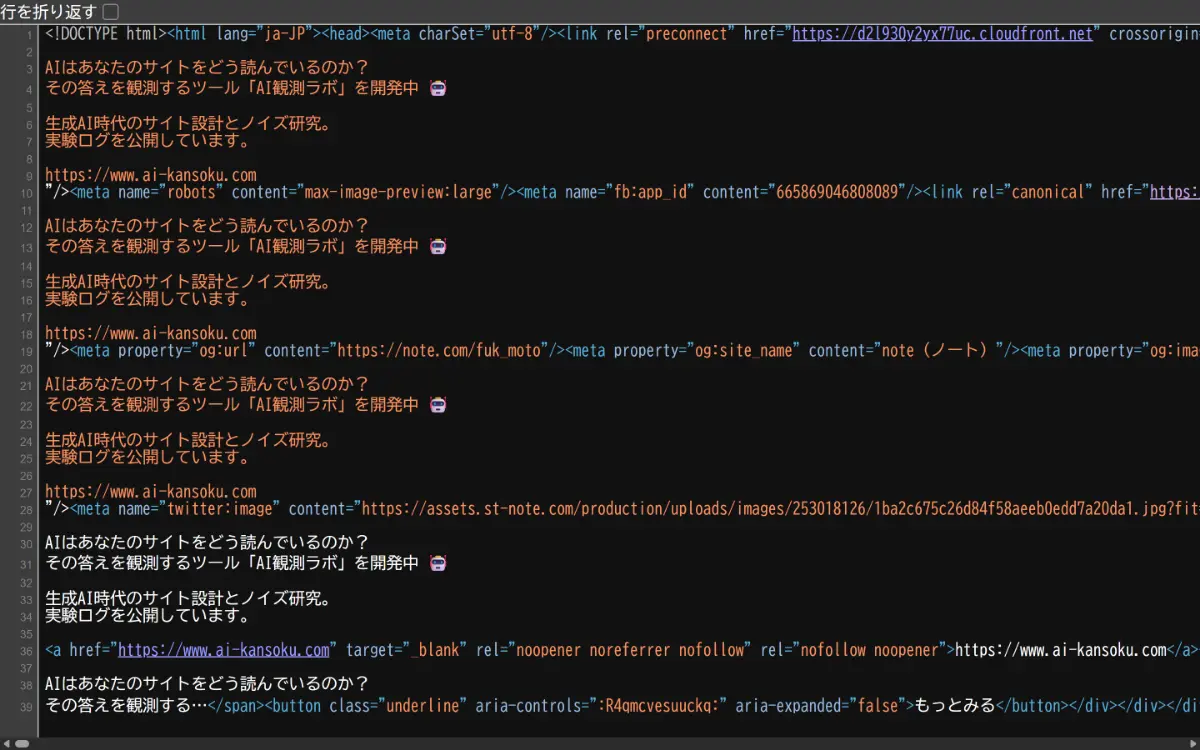Open the d2l930y2yx77uc.cloudfront.net preconnect link

[941, 33]
